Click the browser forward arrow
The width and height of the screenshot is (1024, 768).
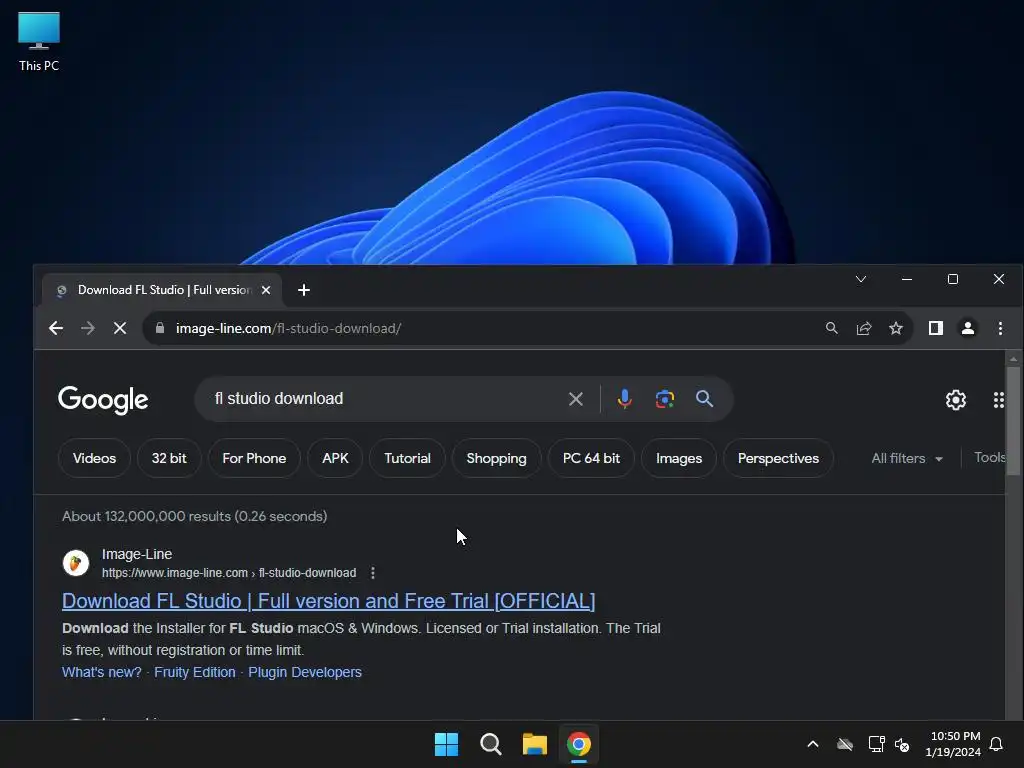pos(88,328)
